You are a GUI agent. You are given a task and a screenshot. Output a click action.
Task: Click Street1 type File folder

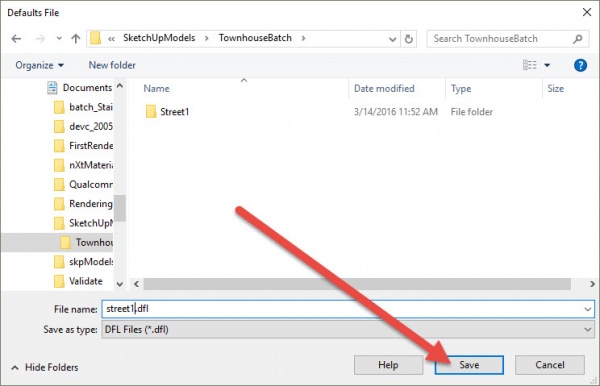point(471,112)
